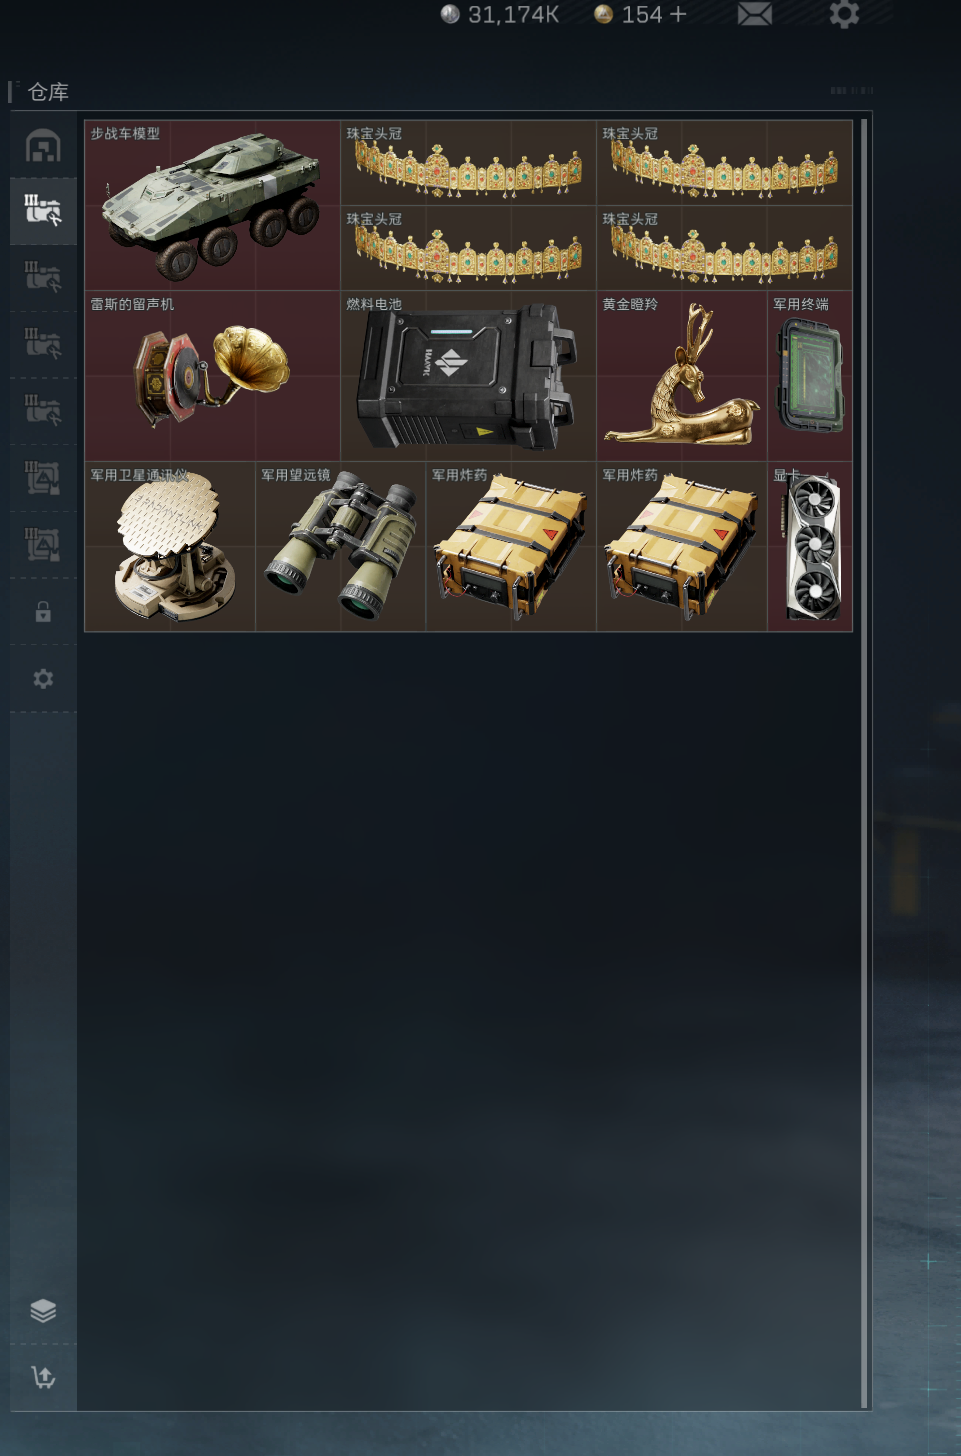
Task: Open the settings gear in top bar
Action: point(844,14)
